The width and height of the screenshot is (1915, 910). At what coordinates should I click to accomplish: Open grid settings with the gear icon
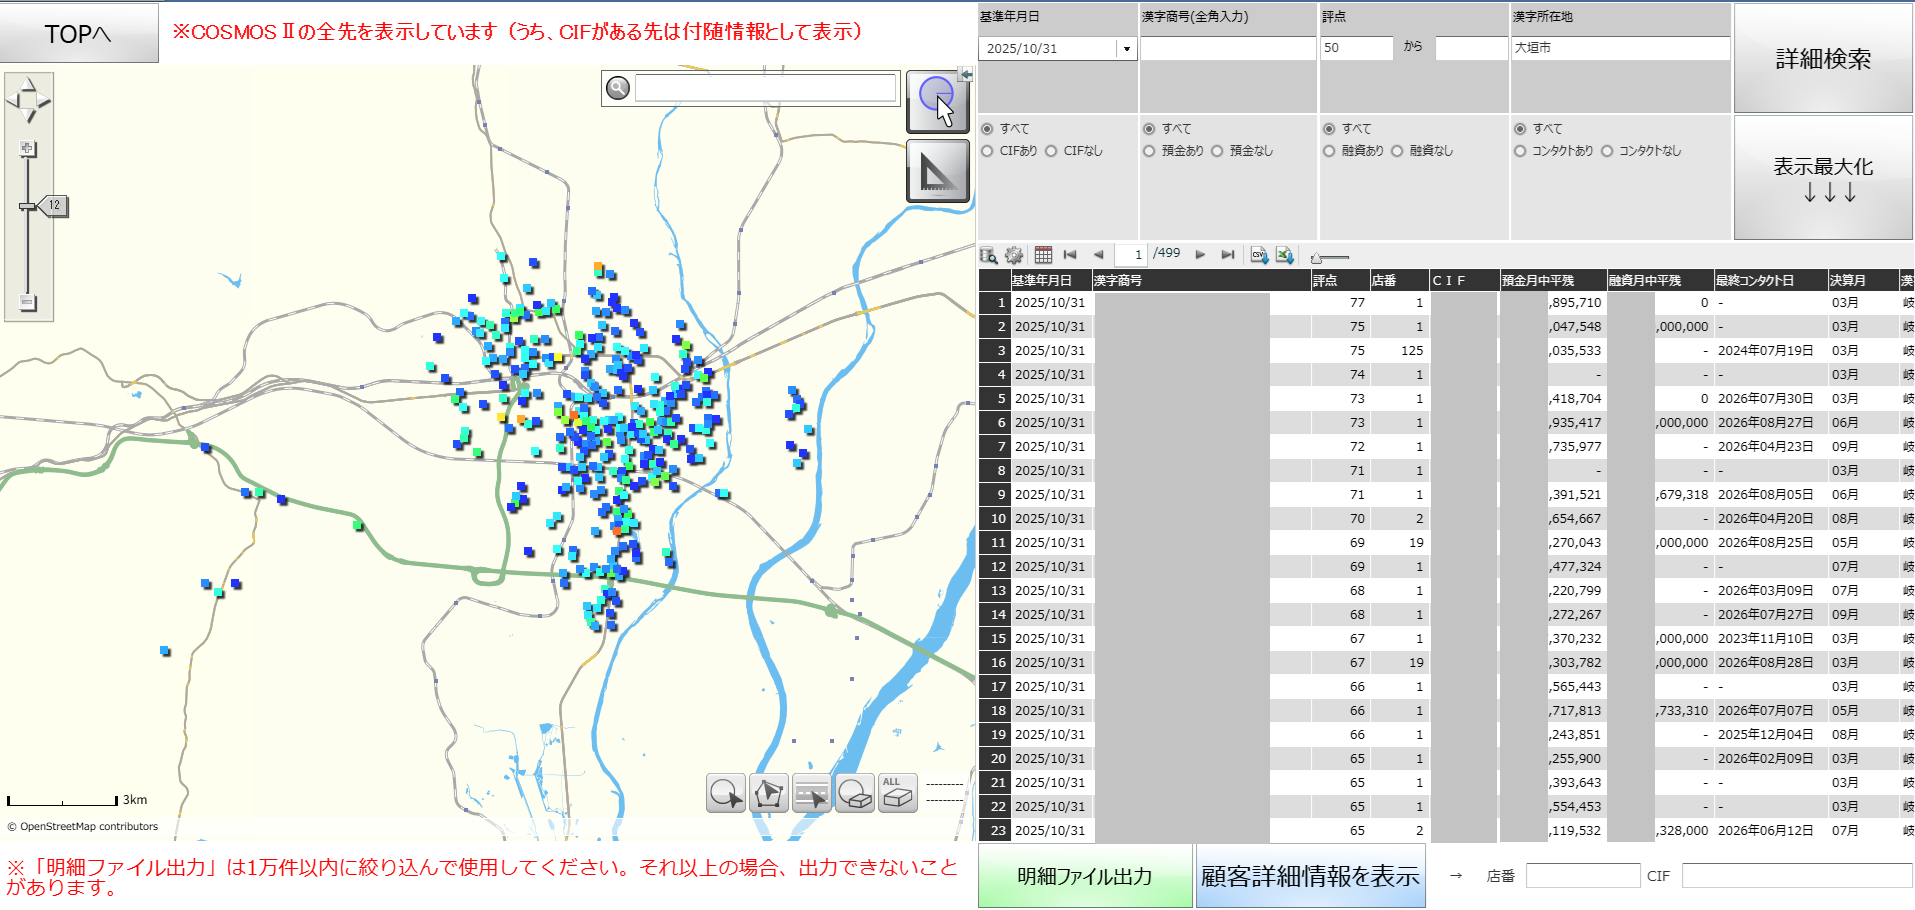(1014, 255)
